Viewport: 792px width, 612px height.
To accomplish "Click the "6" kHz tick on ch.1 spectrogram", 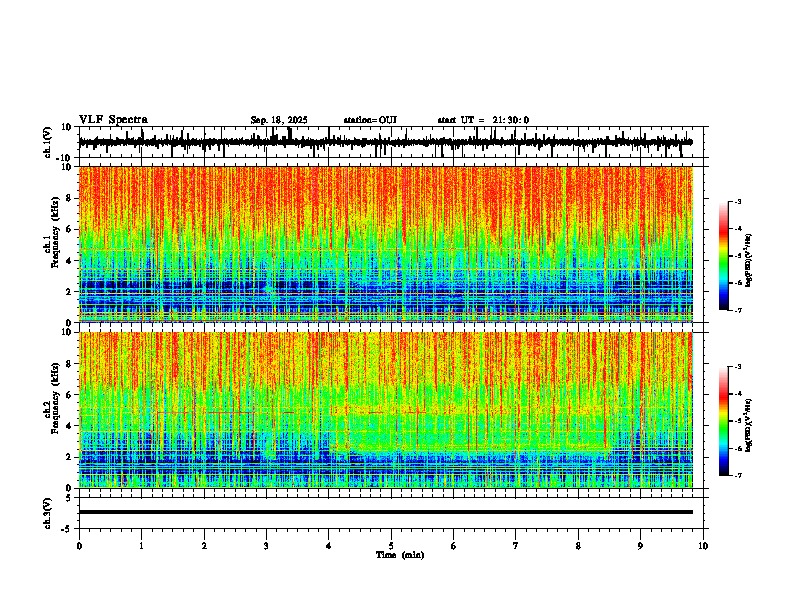I will coord(70,230).
